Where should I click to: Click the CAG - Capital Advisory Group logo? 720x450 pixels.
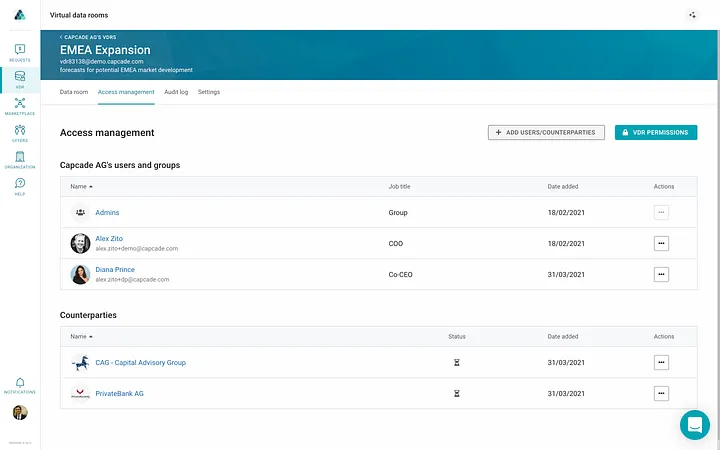[x=80, y=363]
